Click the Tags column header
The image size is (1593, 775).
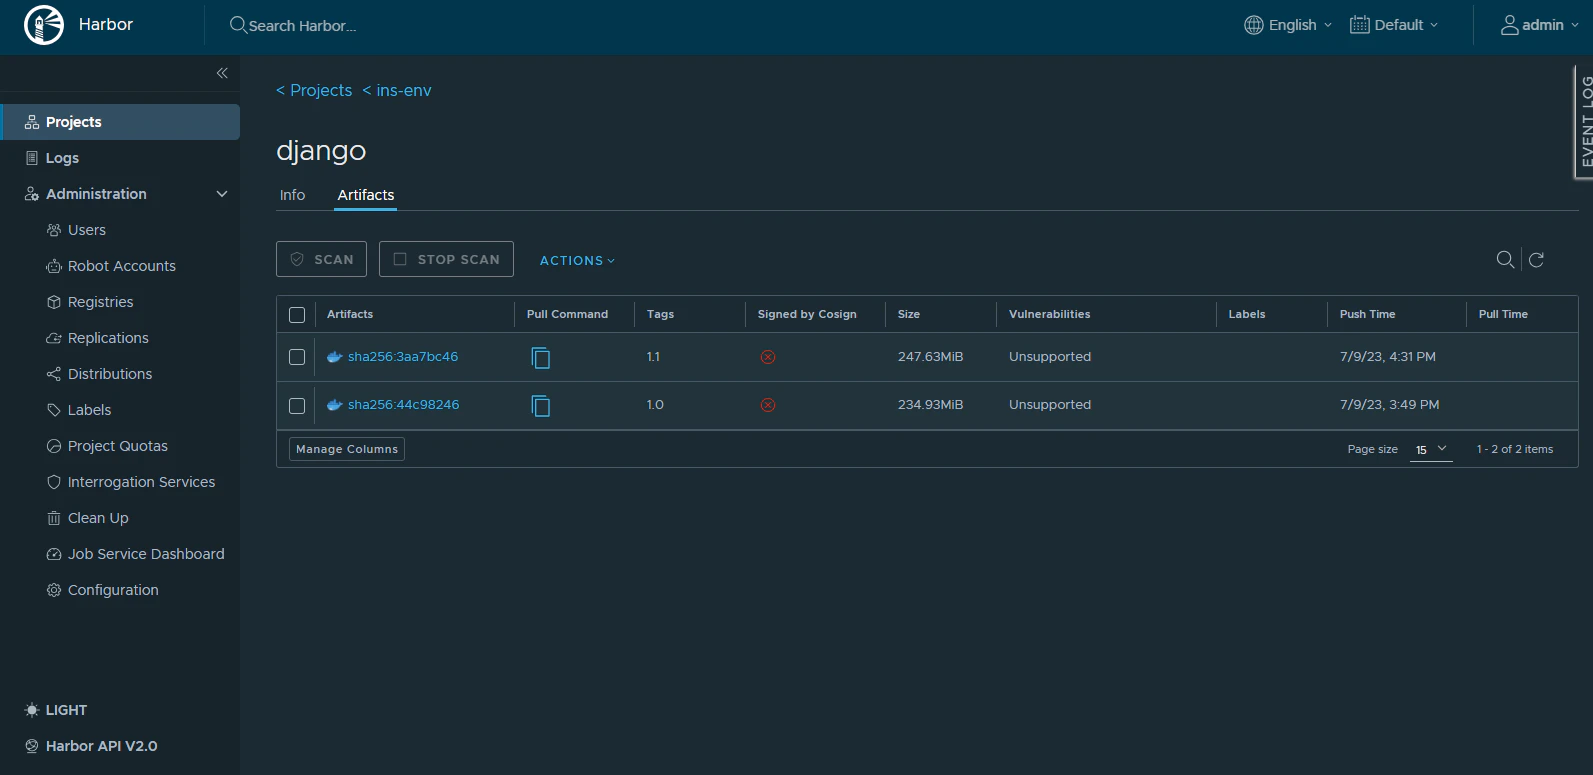point(660,314)
